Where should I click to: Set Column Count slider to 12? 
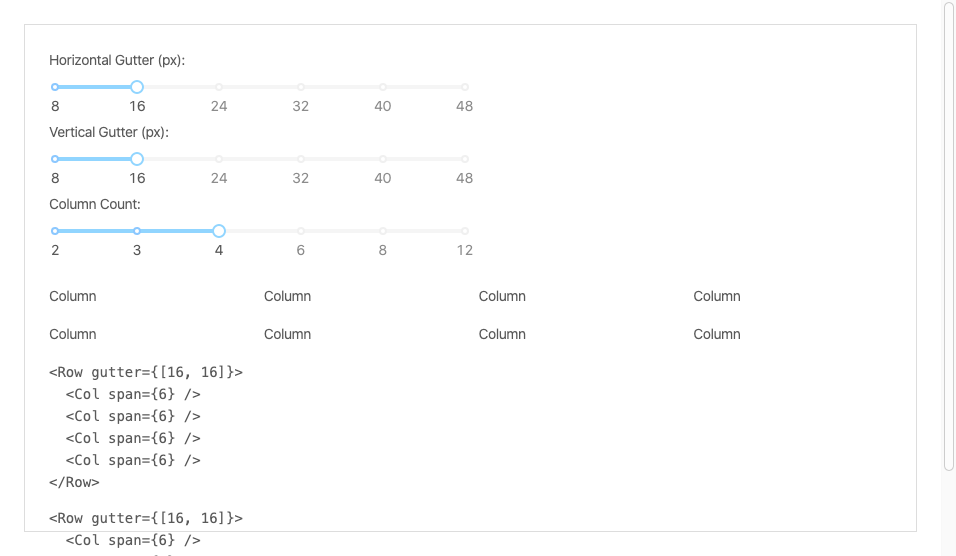click(465, 231)
